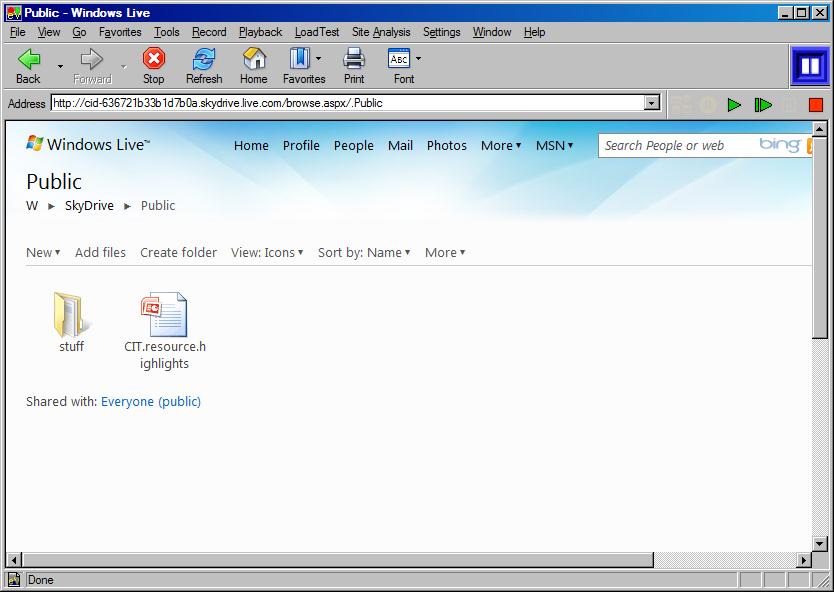
Task: Click the large blue Pause button
Action: coord(810,66)
